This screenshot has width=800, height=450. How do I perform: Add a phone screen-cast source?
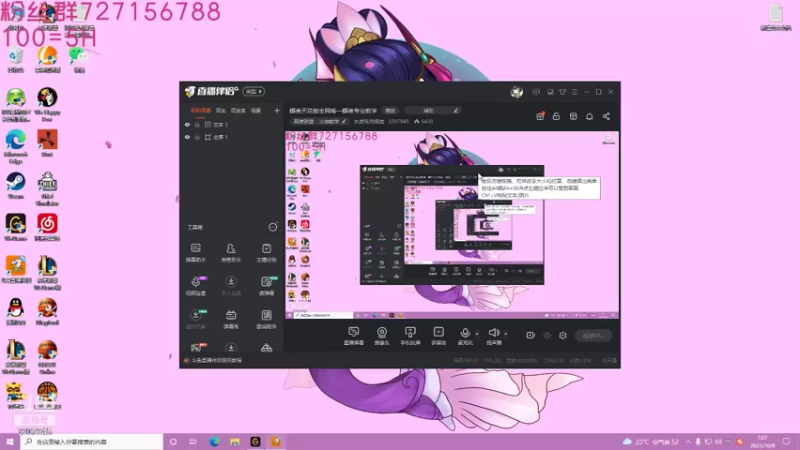coord(410,336)
